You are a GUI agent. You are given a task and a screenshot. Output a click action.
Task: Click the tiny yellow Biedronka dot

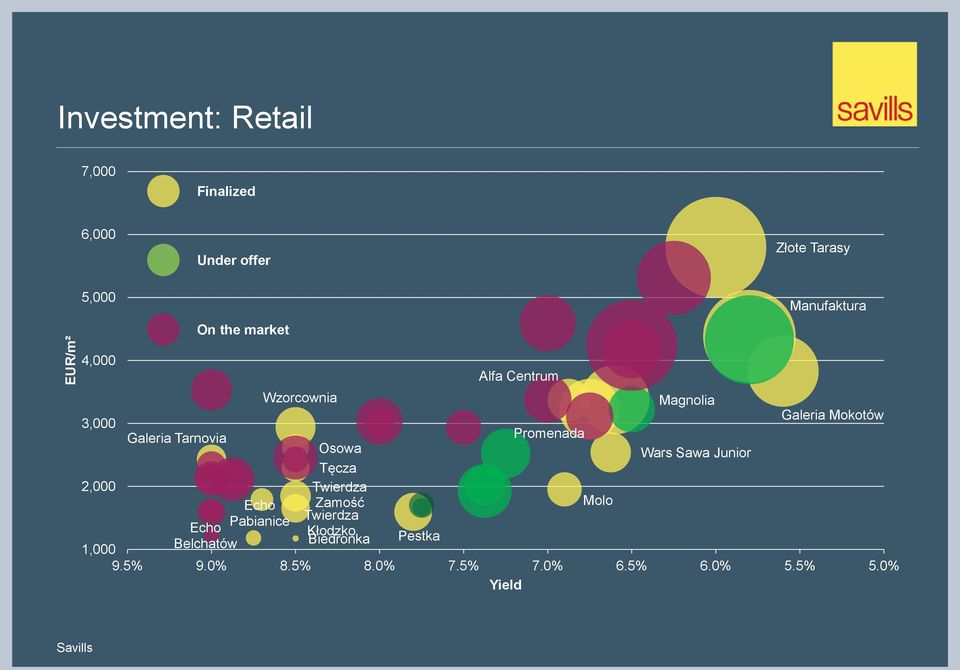pos(295,538)
